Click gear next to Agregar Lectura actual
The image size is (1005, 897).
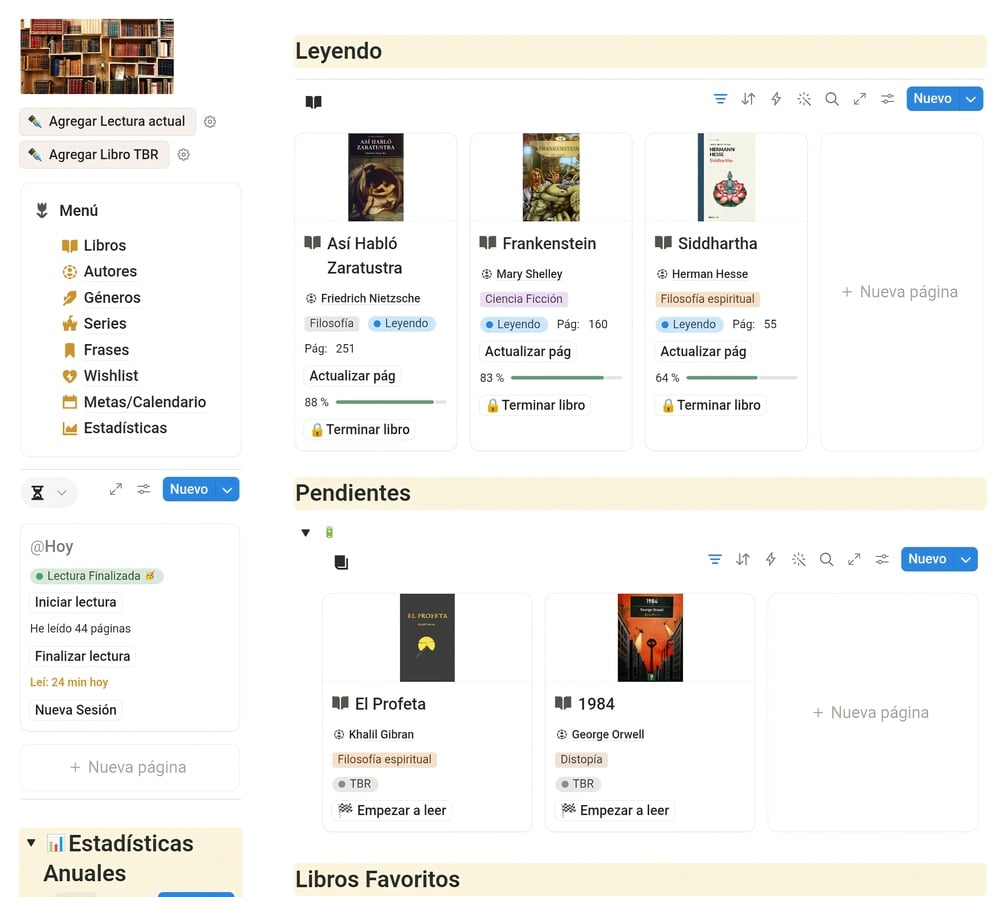[210, 122]
